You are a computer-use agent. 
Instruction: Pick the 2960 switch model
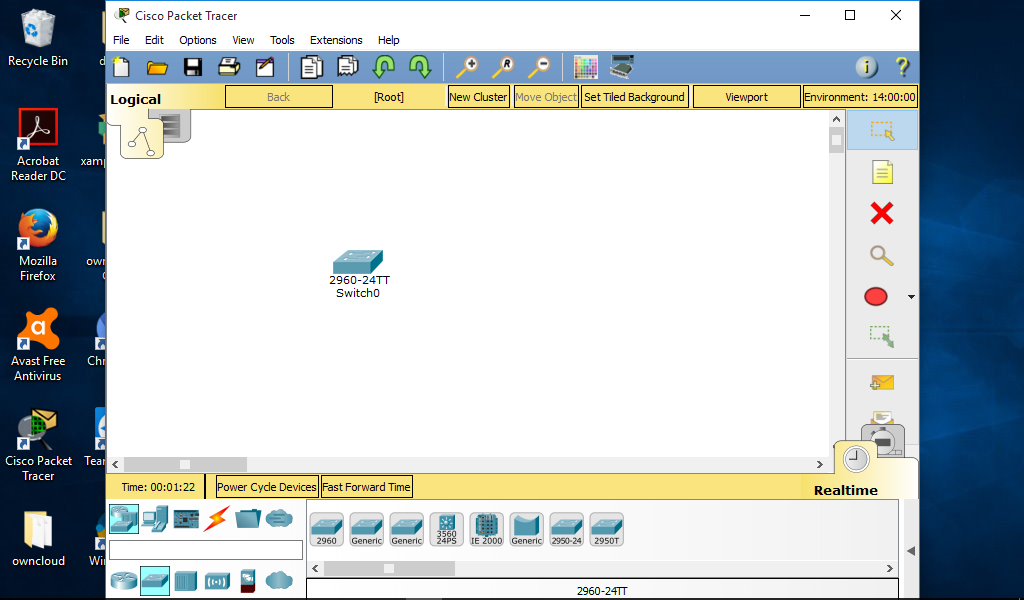327,529
